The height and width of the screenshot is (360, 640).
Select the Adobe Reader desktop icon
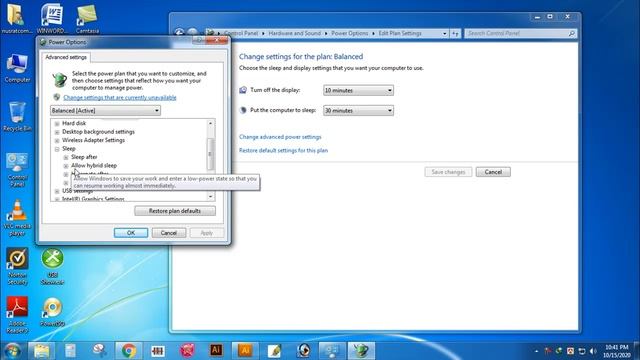(17, 314)
